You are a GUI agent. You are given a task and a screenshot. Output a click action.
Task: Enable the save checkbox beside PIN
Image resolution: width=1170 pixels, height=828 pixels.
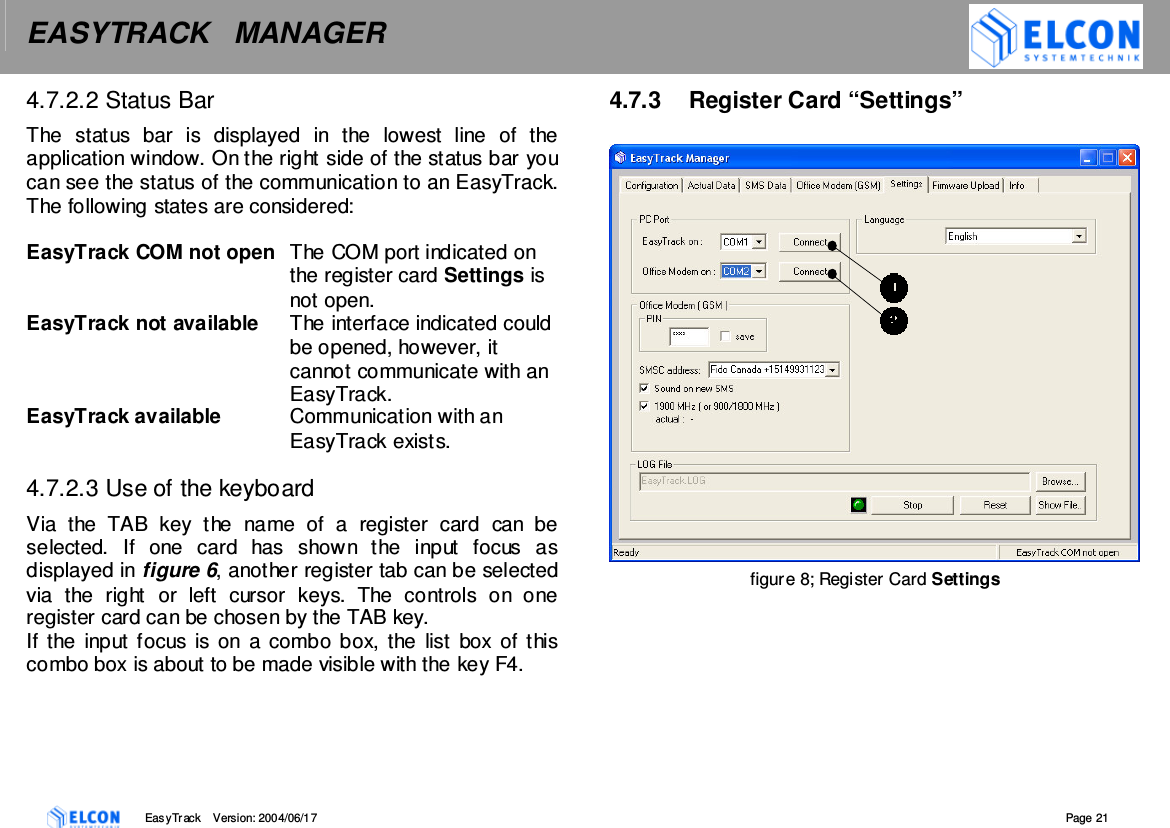point(725,336)
